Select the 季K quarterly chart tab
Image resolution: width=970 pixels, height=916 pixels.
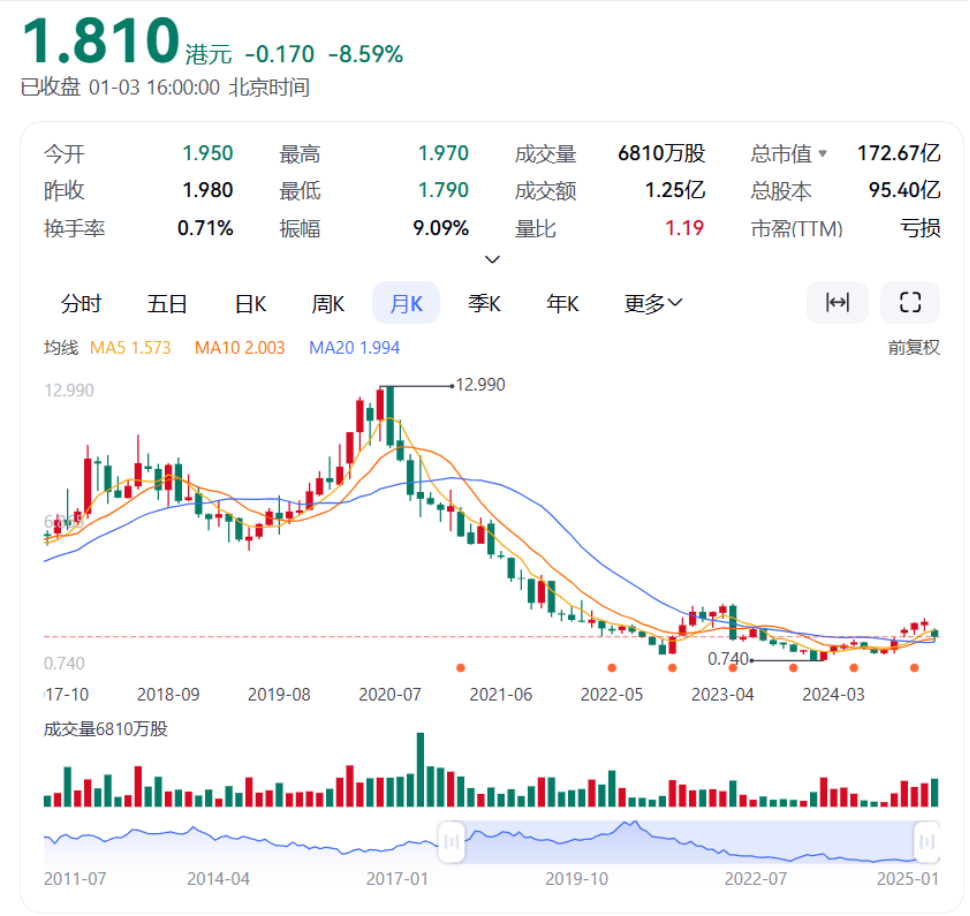point(484,304)
